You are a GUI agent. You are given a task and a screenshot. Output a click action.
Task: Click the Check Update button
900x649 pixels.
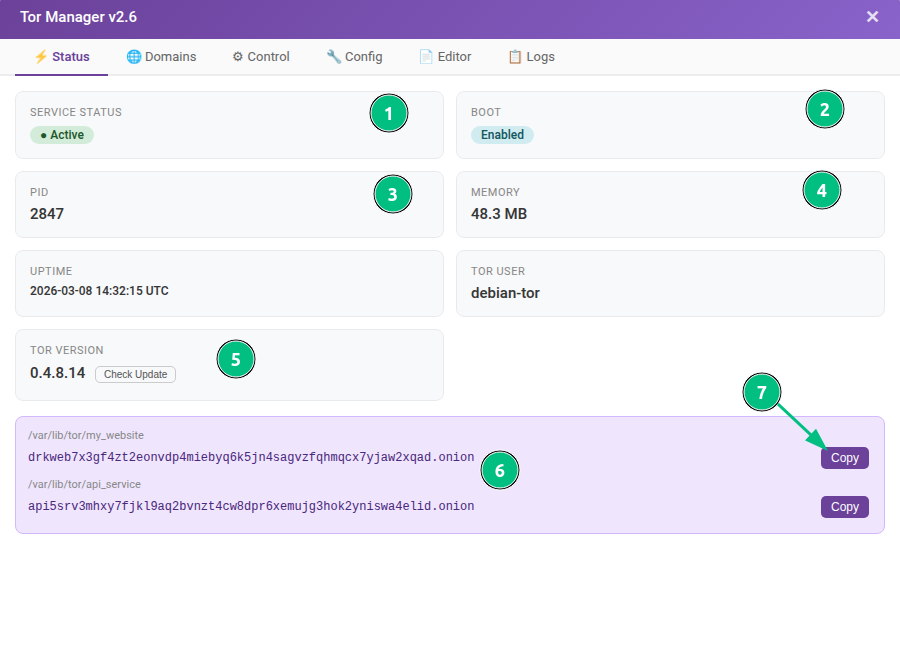(135, 374)
